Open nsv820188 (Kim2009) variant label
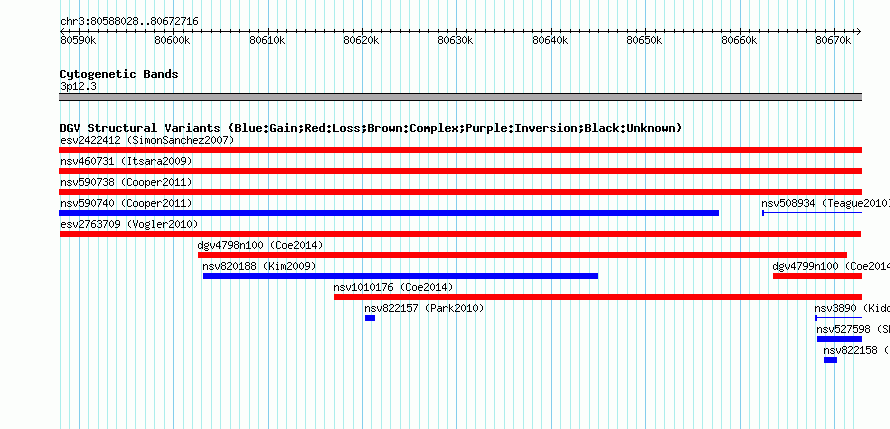 tap(259, 266)
